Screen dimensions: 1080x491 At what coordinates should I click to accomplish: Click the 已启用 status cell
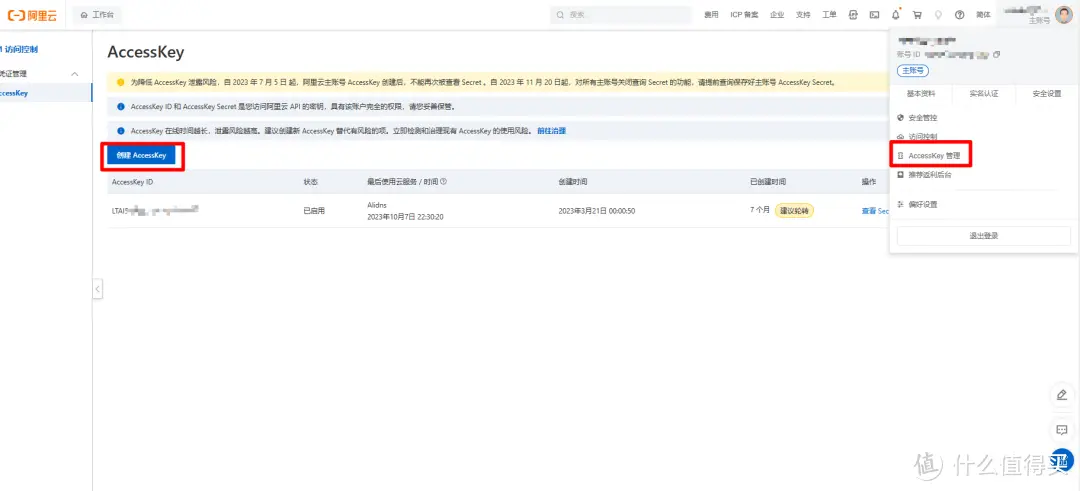tap(313, 211)
